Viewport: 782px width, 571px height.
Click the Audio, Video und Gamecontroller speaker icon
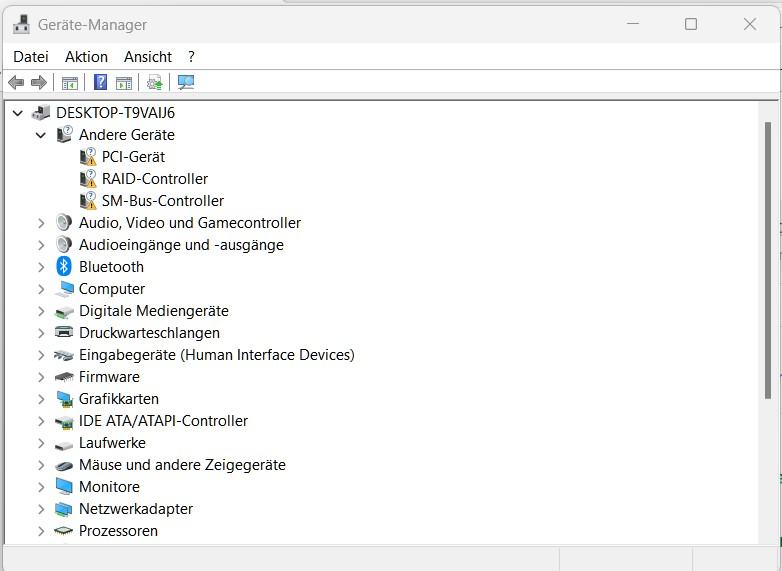tap(64, 222)
